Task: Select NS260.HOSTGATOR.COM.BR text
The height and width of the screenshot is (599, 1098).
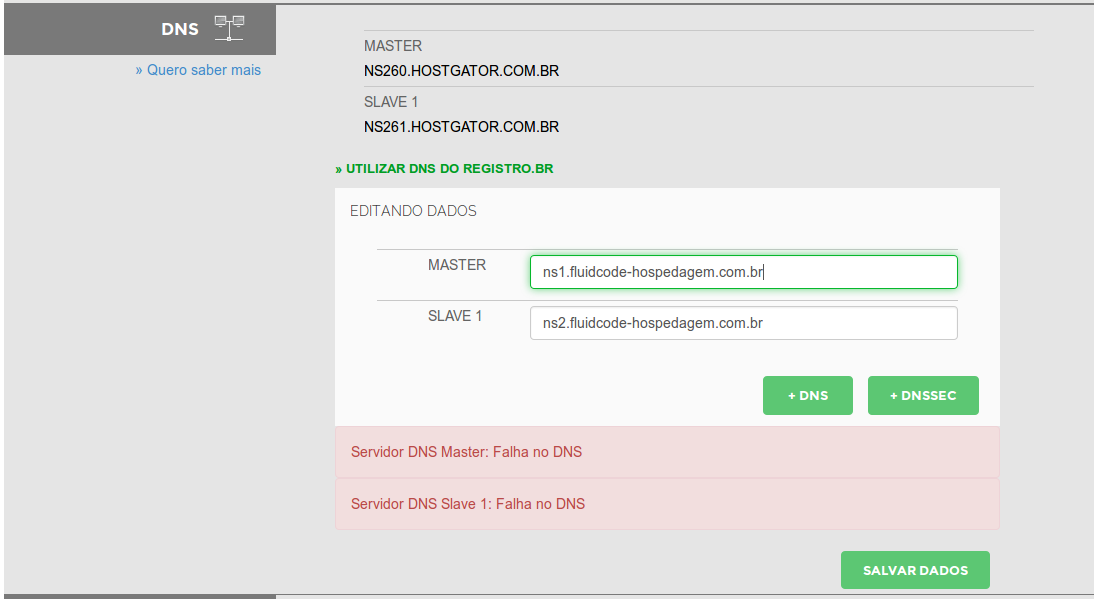Action: pos(461,71)
